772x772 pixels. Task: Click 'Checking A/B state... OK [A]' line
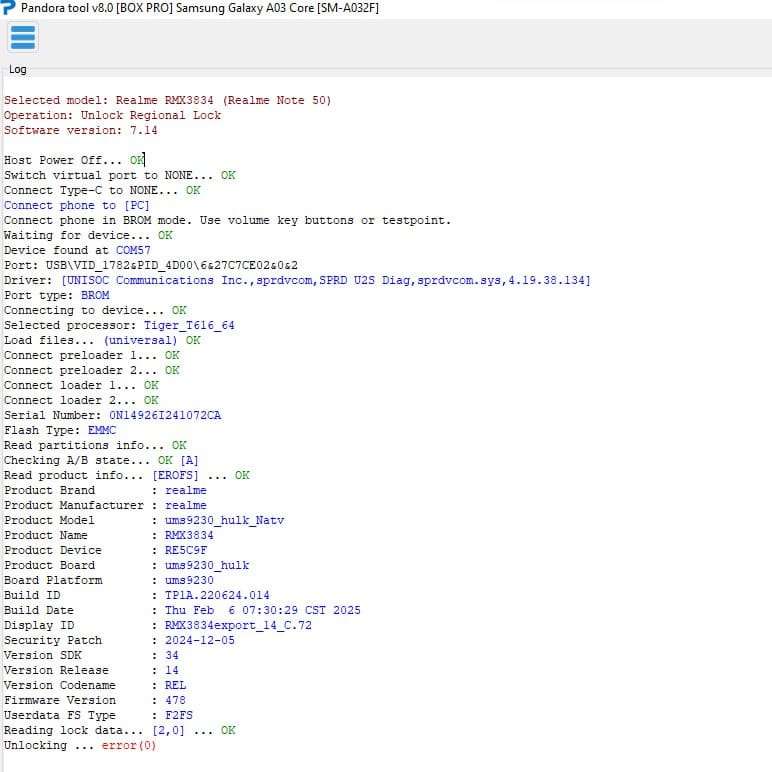101,461
